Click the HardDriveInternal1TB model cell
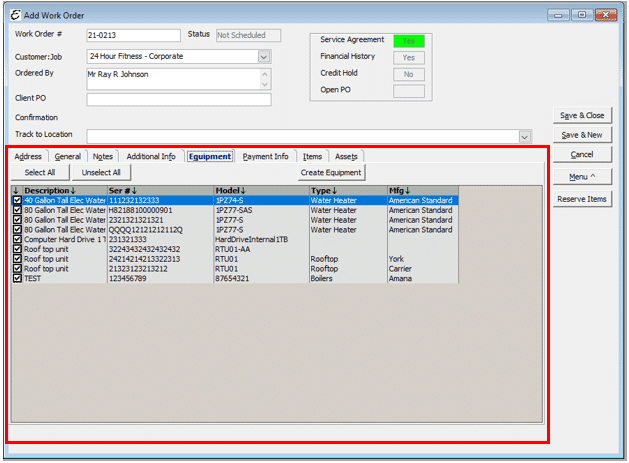This screenshot has width=629, height=463. [261, 239]
